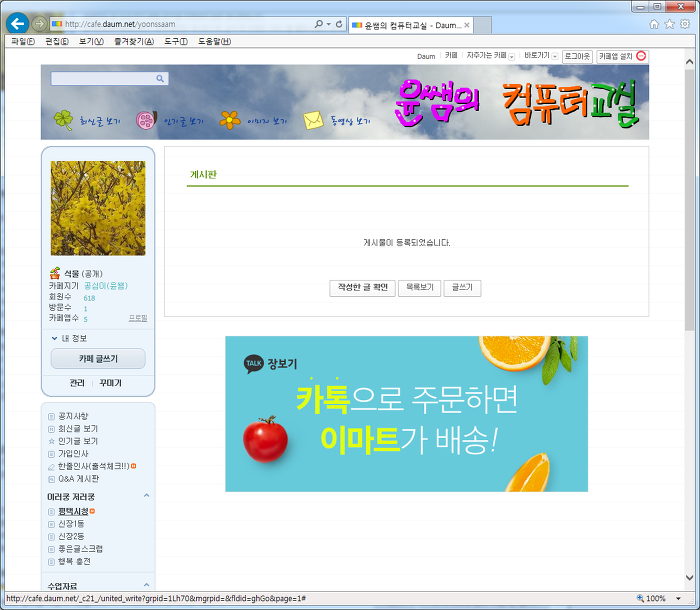The width and height of the screenshot is (700, 610).
Task: Close the 윤쌤의 컴퓨터교실 browser tab
Action: (467, 25)
